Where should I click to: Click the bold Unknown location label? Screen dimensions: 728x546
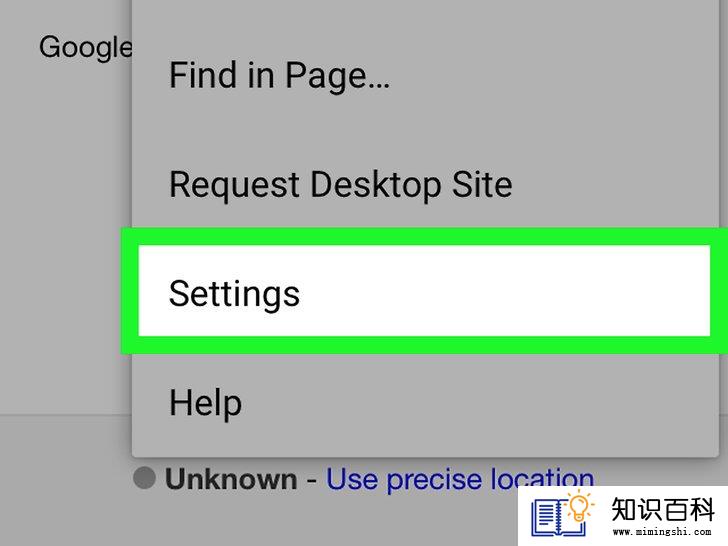click(x=231, y=479)
